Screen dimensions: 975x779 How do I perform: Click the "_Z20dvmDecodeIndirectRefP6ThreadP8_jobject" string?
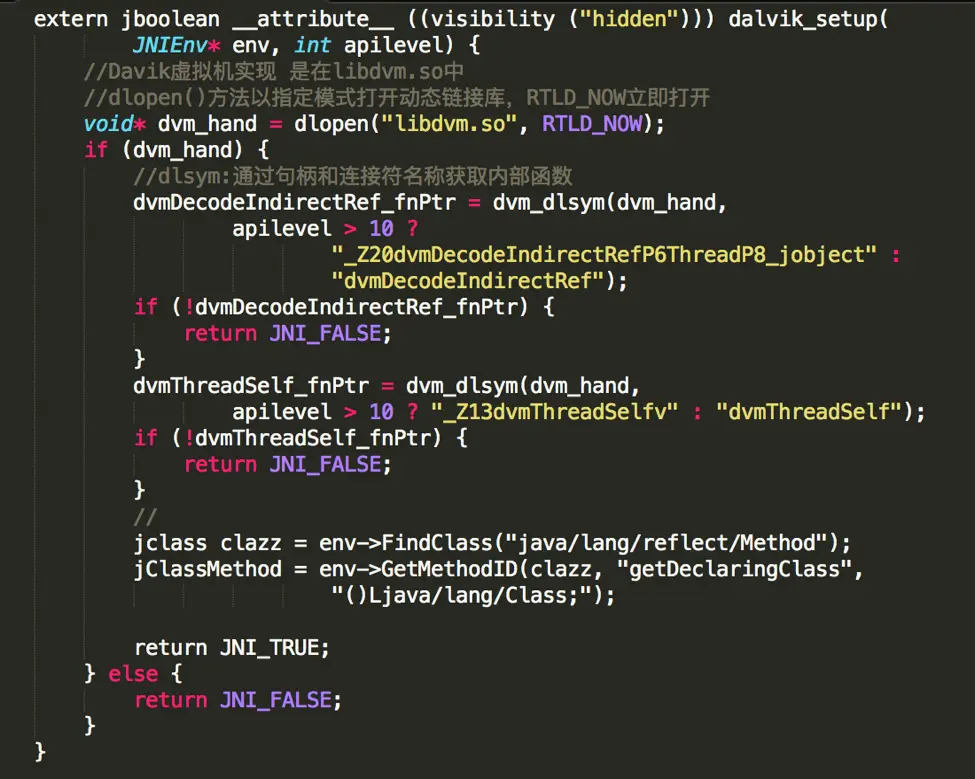pyautogui.click(x=604, y=255)
